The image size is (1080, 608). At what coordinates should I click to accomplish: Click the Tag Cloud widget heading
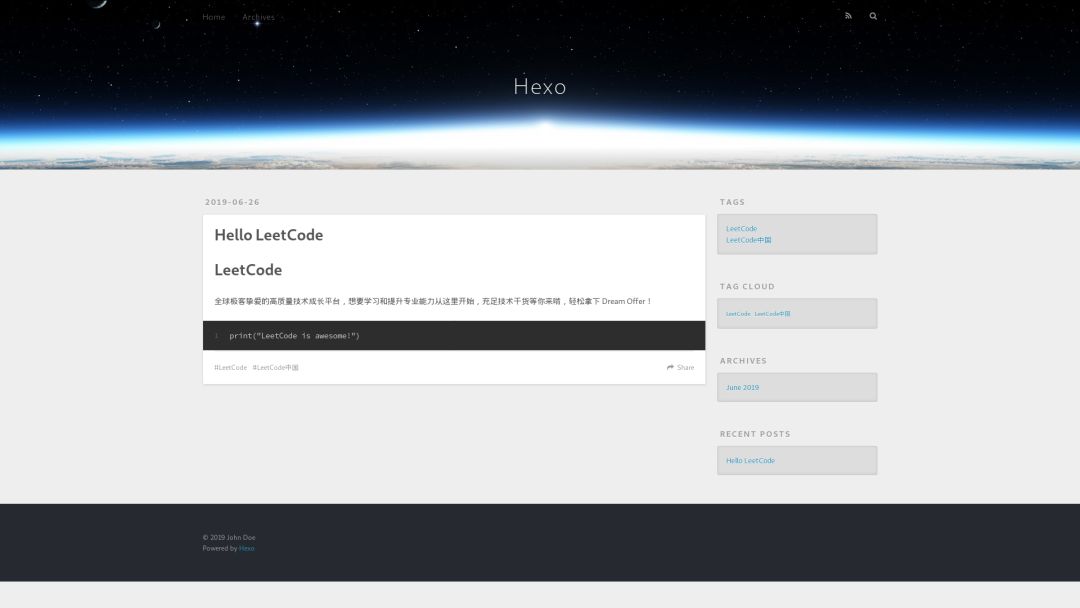747,286
